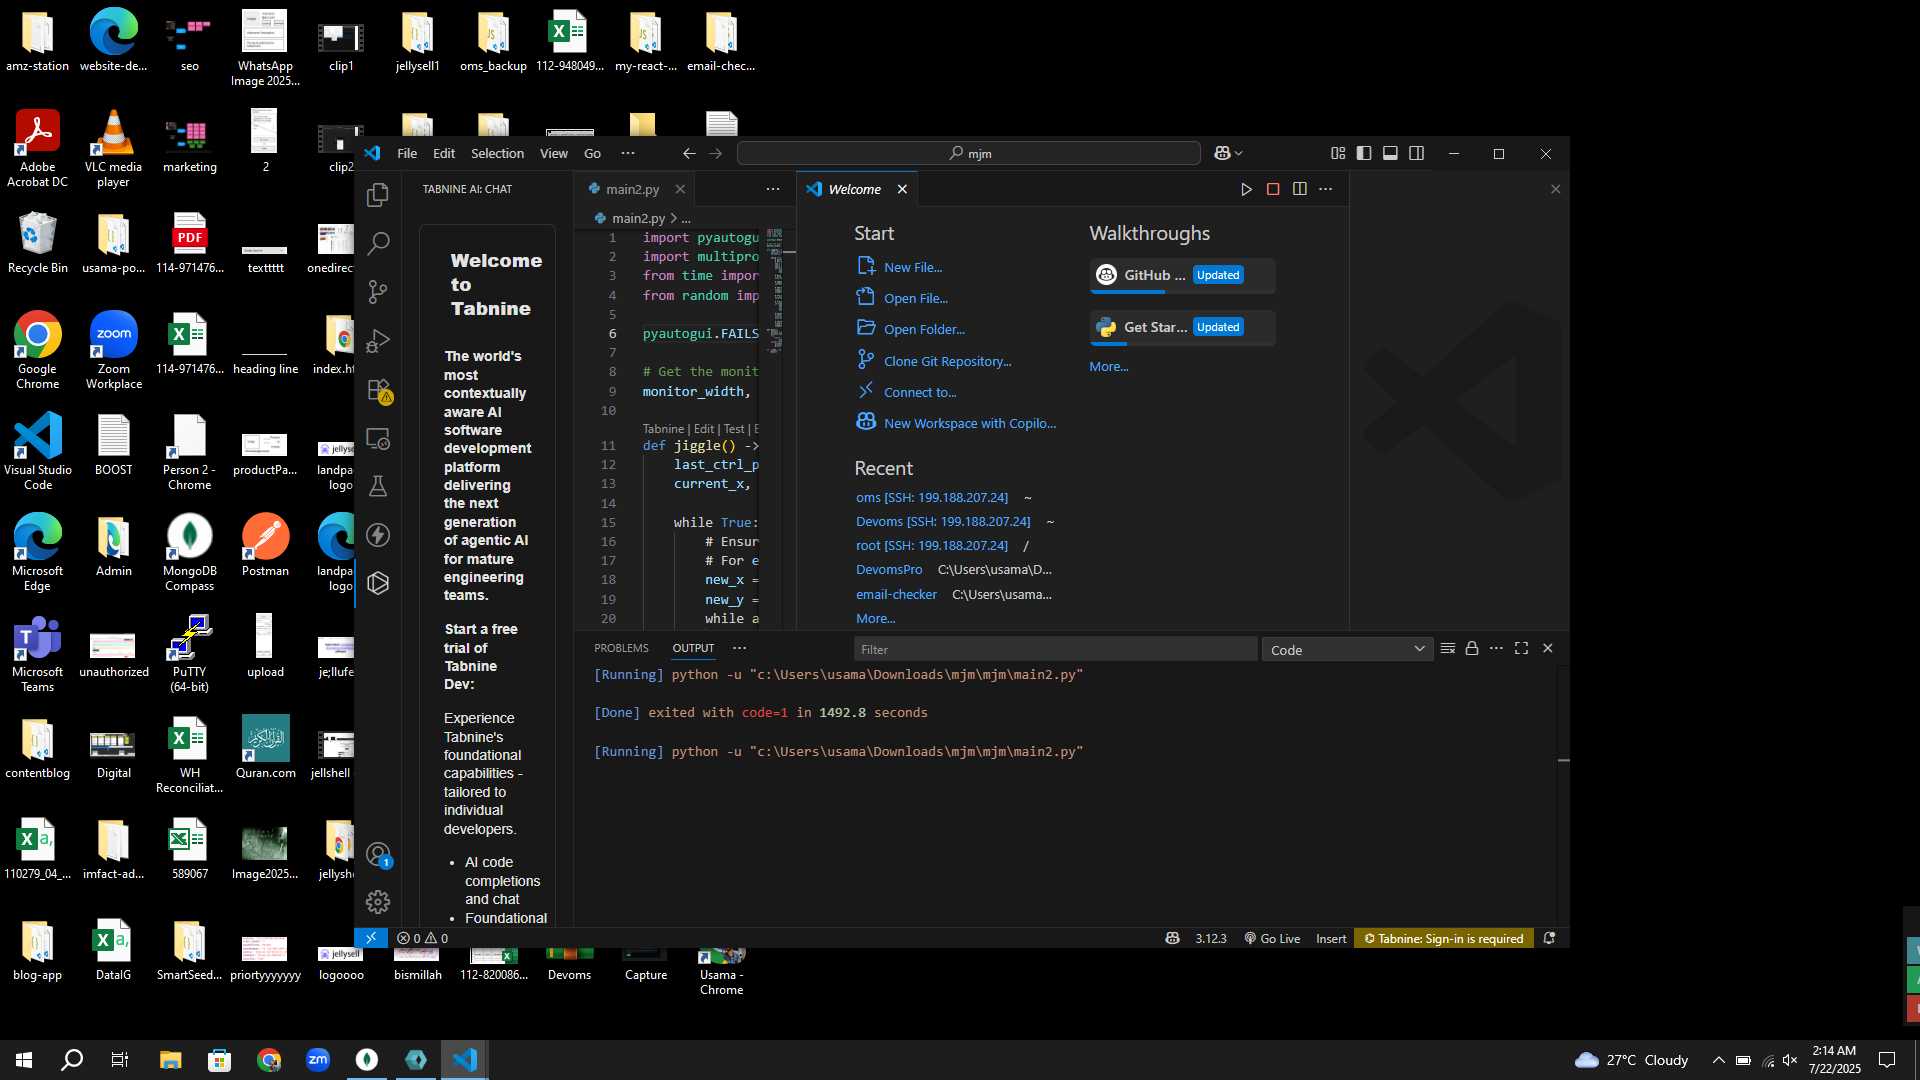Click the Python 3.12.3 version status item
1920x1080 pixels.
pyautogui.click(x=1210, y=938)
